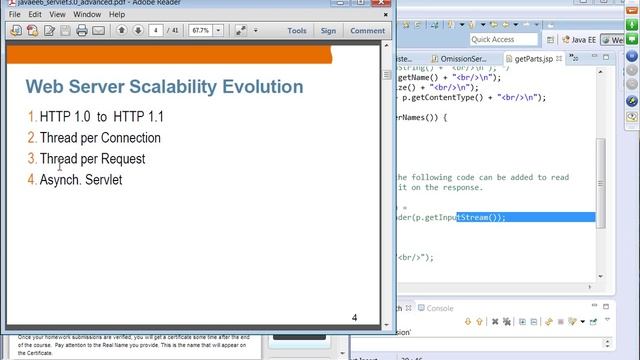Click the highlighted code line 'tStream());'
The image size is (640, 360).
[x=525, y=217]
